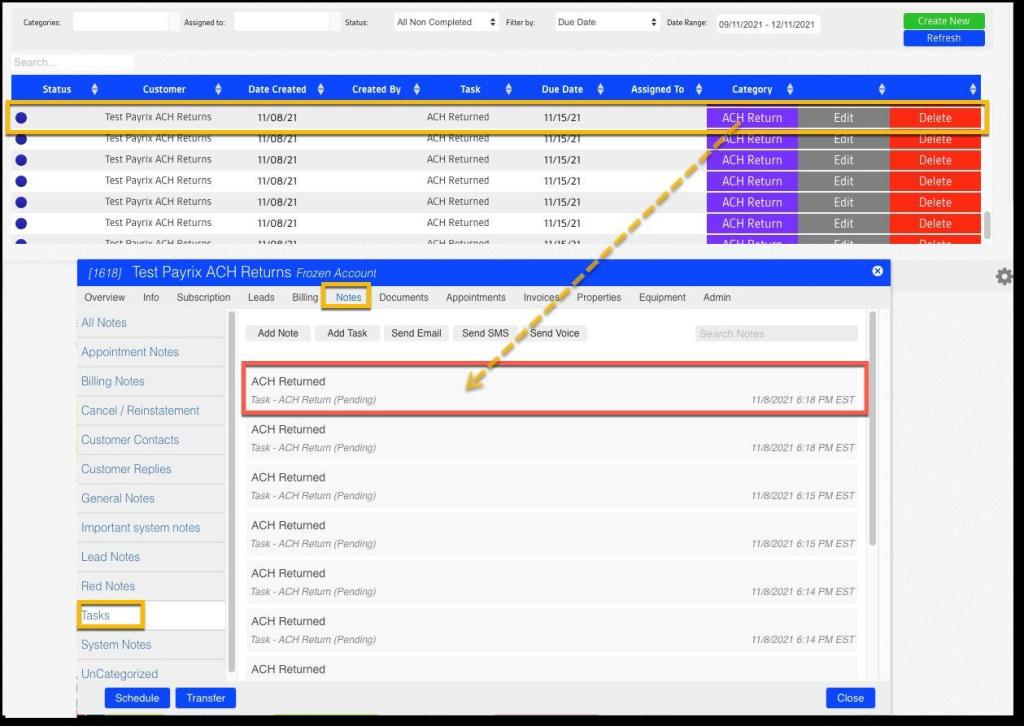The image size is (1024, 726).
Task: Switch to the Billing tab
Action: pyautogui.click(x=305, y=297)
